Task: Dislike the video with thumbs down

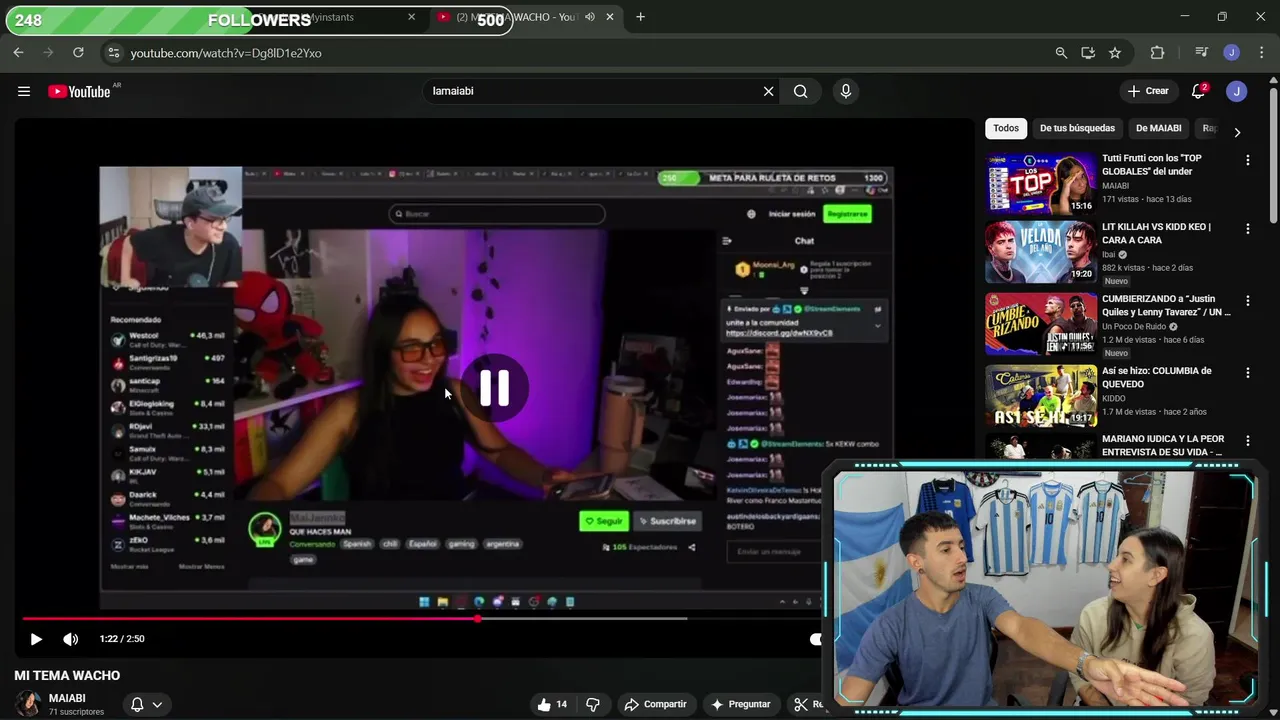Action: click(593, 704)
